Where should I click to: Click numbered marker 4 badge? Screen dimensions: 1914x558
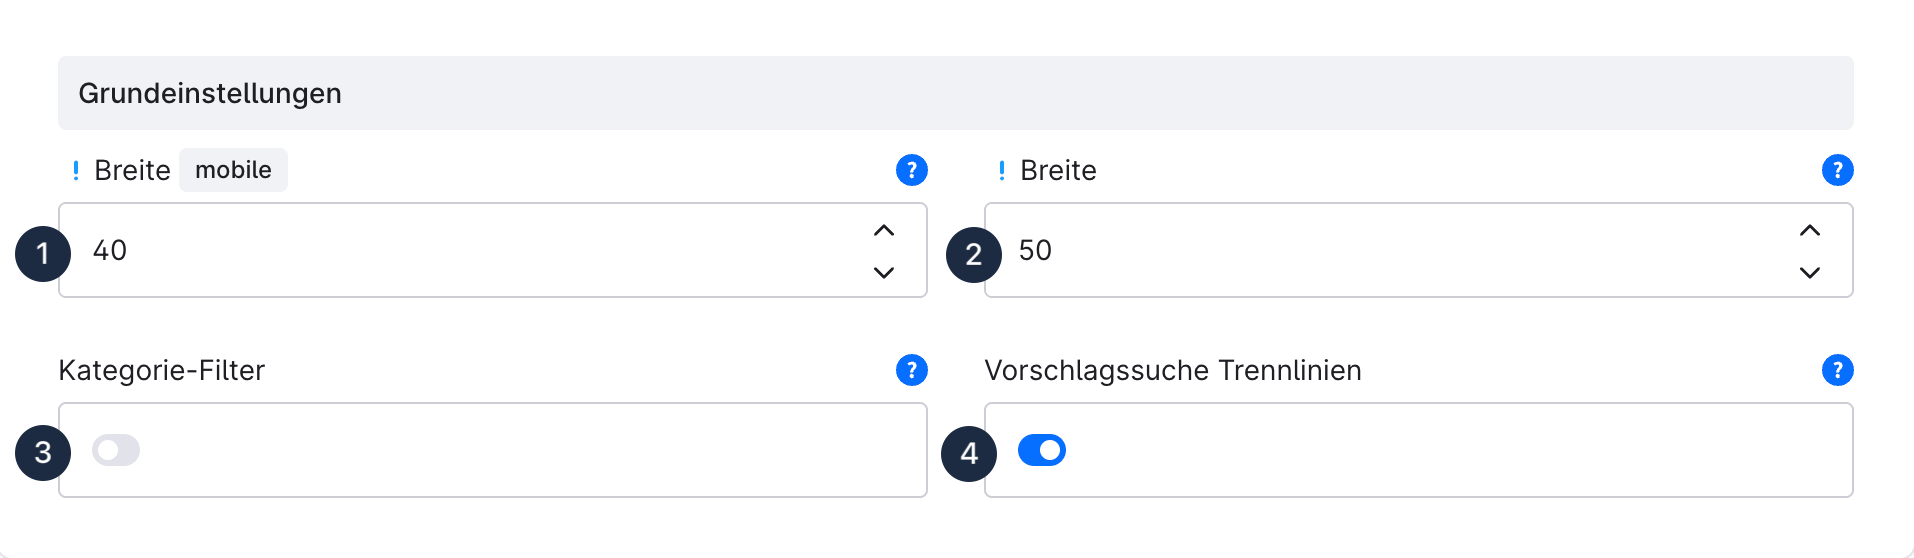[x=969, y=454]
